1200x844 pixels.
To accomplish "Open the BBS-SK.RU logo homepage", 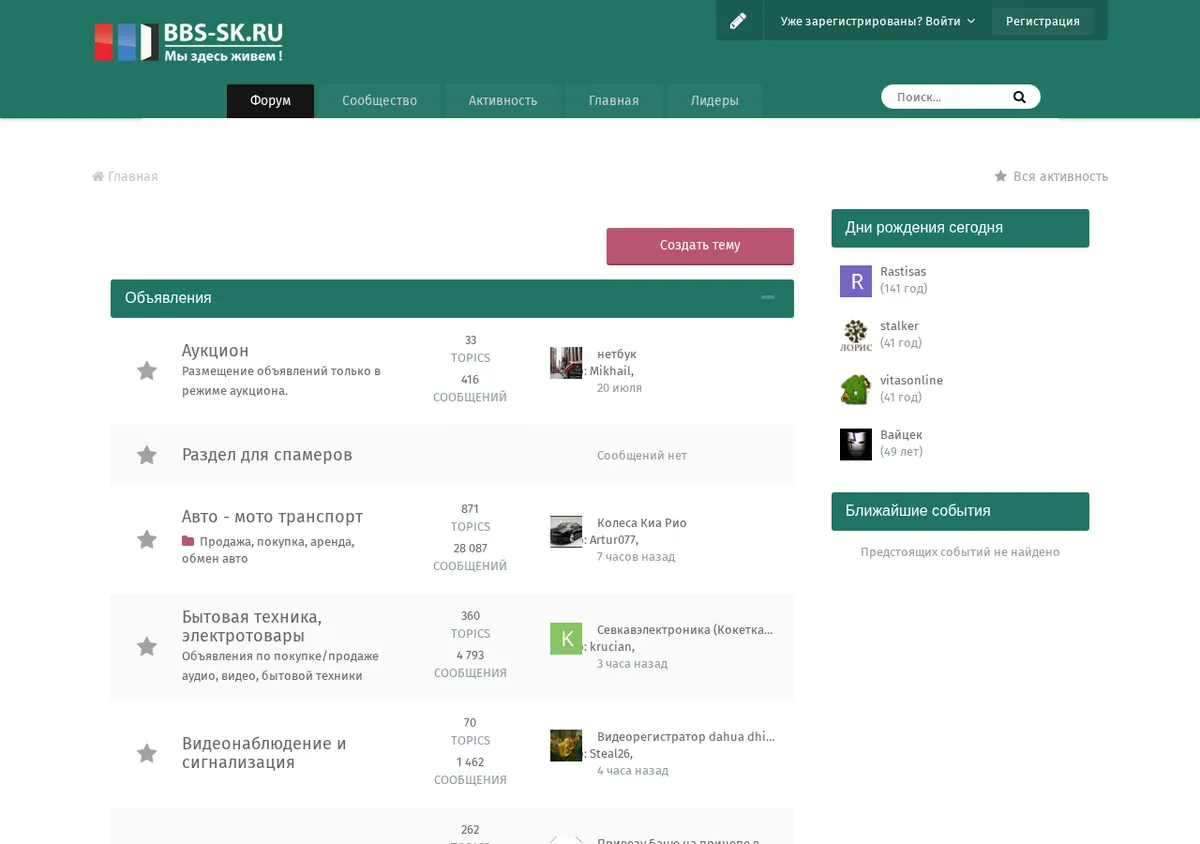I will pyautogui.click(x=188, y=42).
